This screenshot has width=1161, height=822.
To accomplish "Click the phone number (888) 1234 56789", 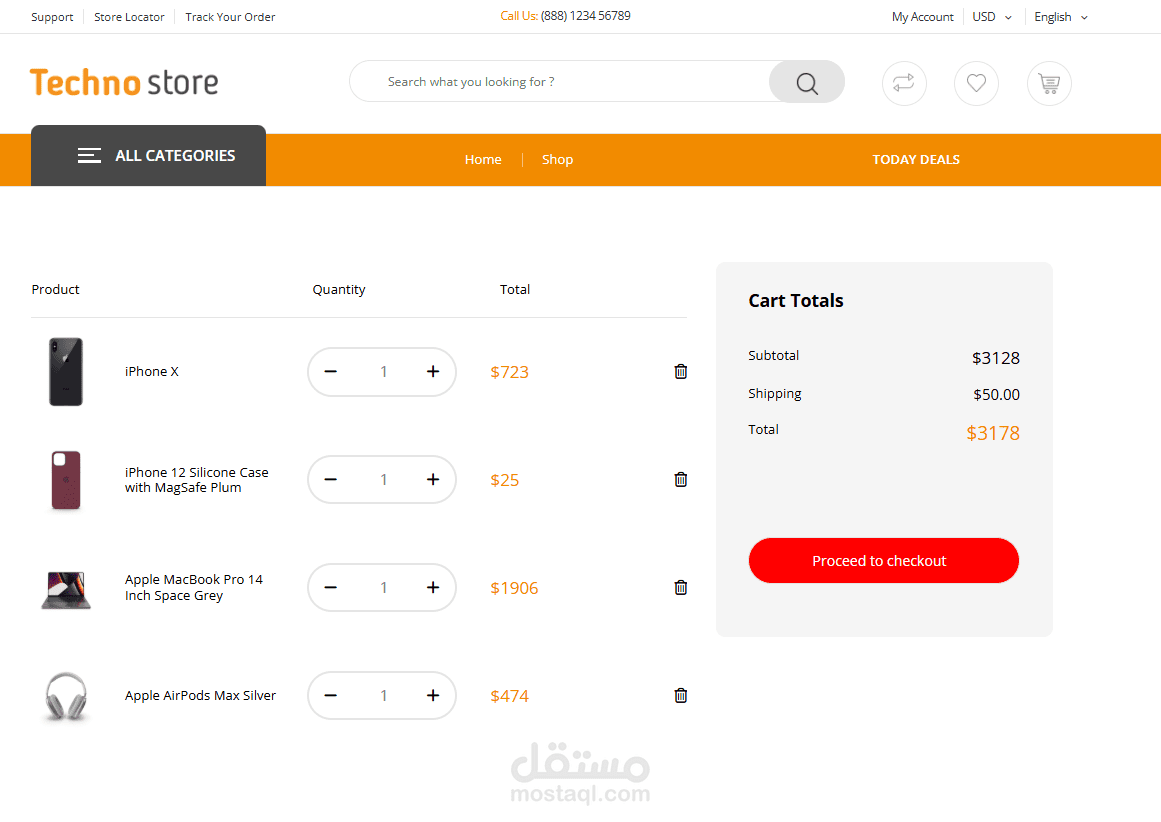I will [586, 16].
